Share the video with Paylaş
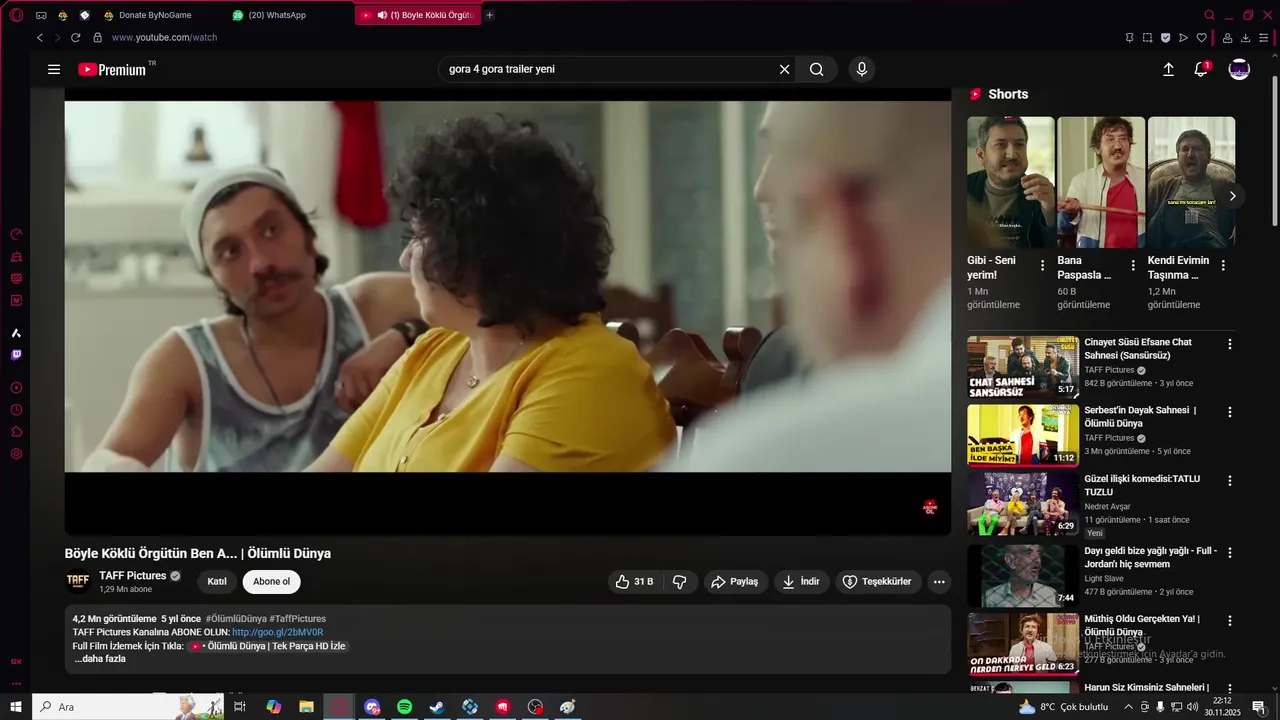The height and width of the screenshot is (720, 1280). click(734, 581)
